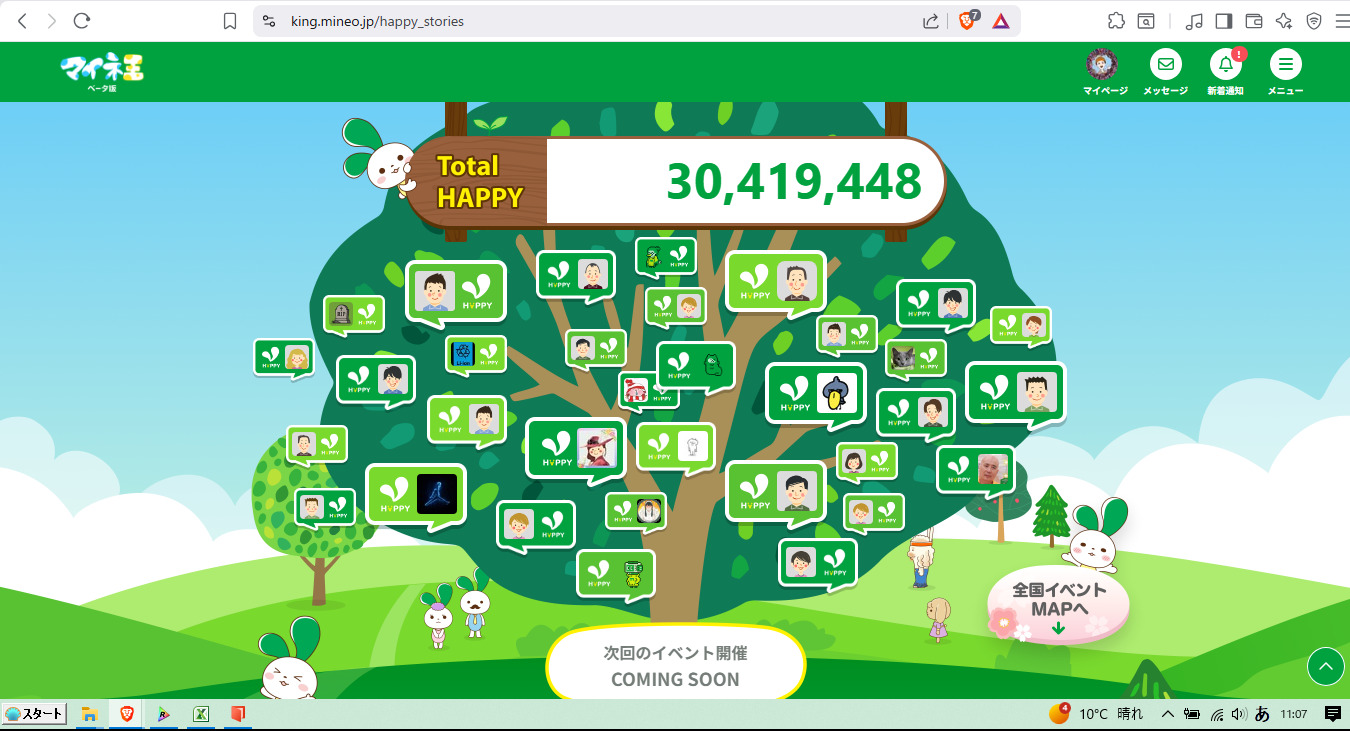Image resolution: width=1350 pixels, height=731 pixels.
Task: Open メッセージ inbox
Action: pos(1165,72)
